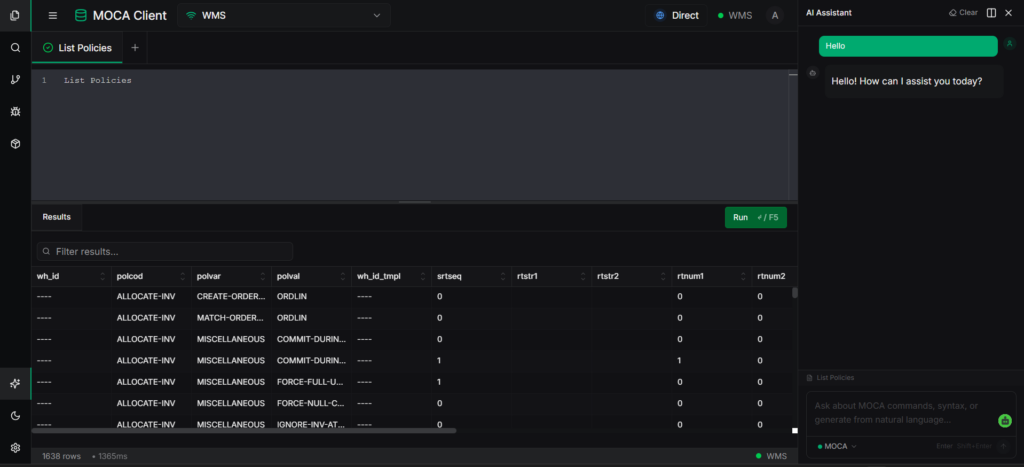Screen dimensions: 1024x467
Task: Click the results horizontal scrollbar
Action: click(244, 430)
